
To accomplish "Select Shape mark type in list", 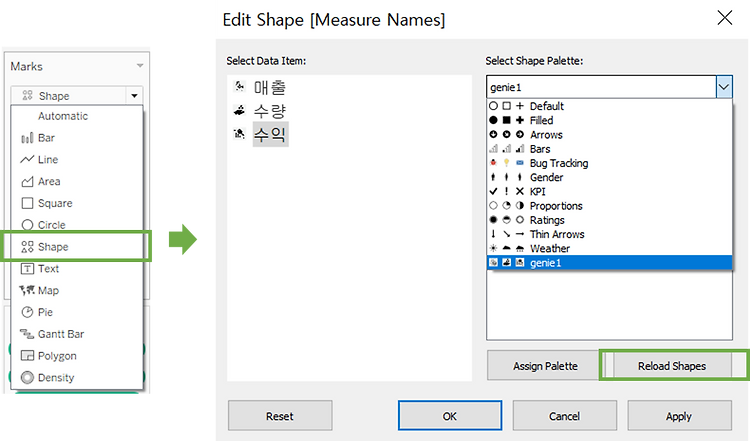I will [x=77, y=247].
